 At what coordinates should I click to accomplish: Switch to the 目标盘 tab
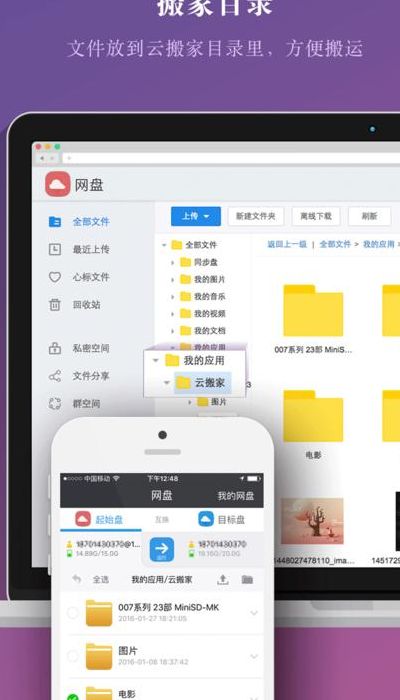coord(221,519)
